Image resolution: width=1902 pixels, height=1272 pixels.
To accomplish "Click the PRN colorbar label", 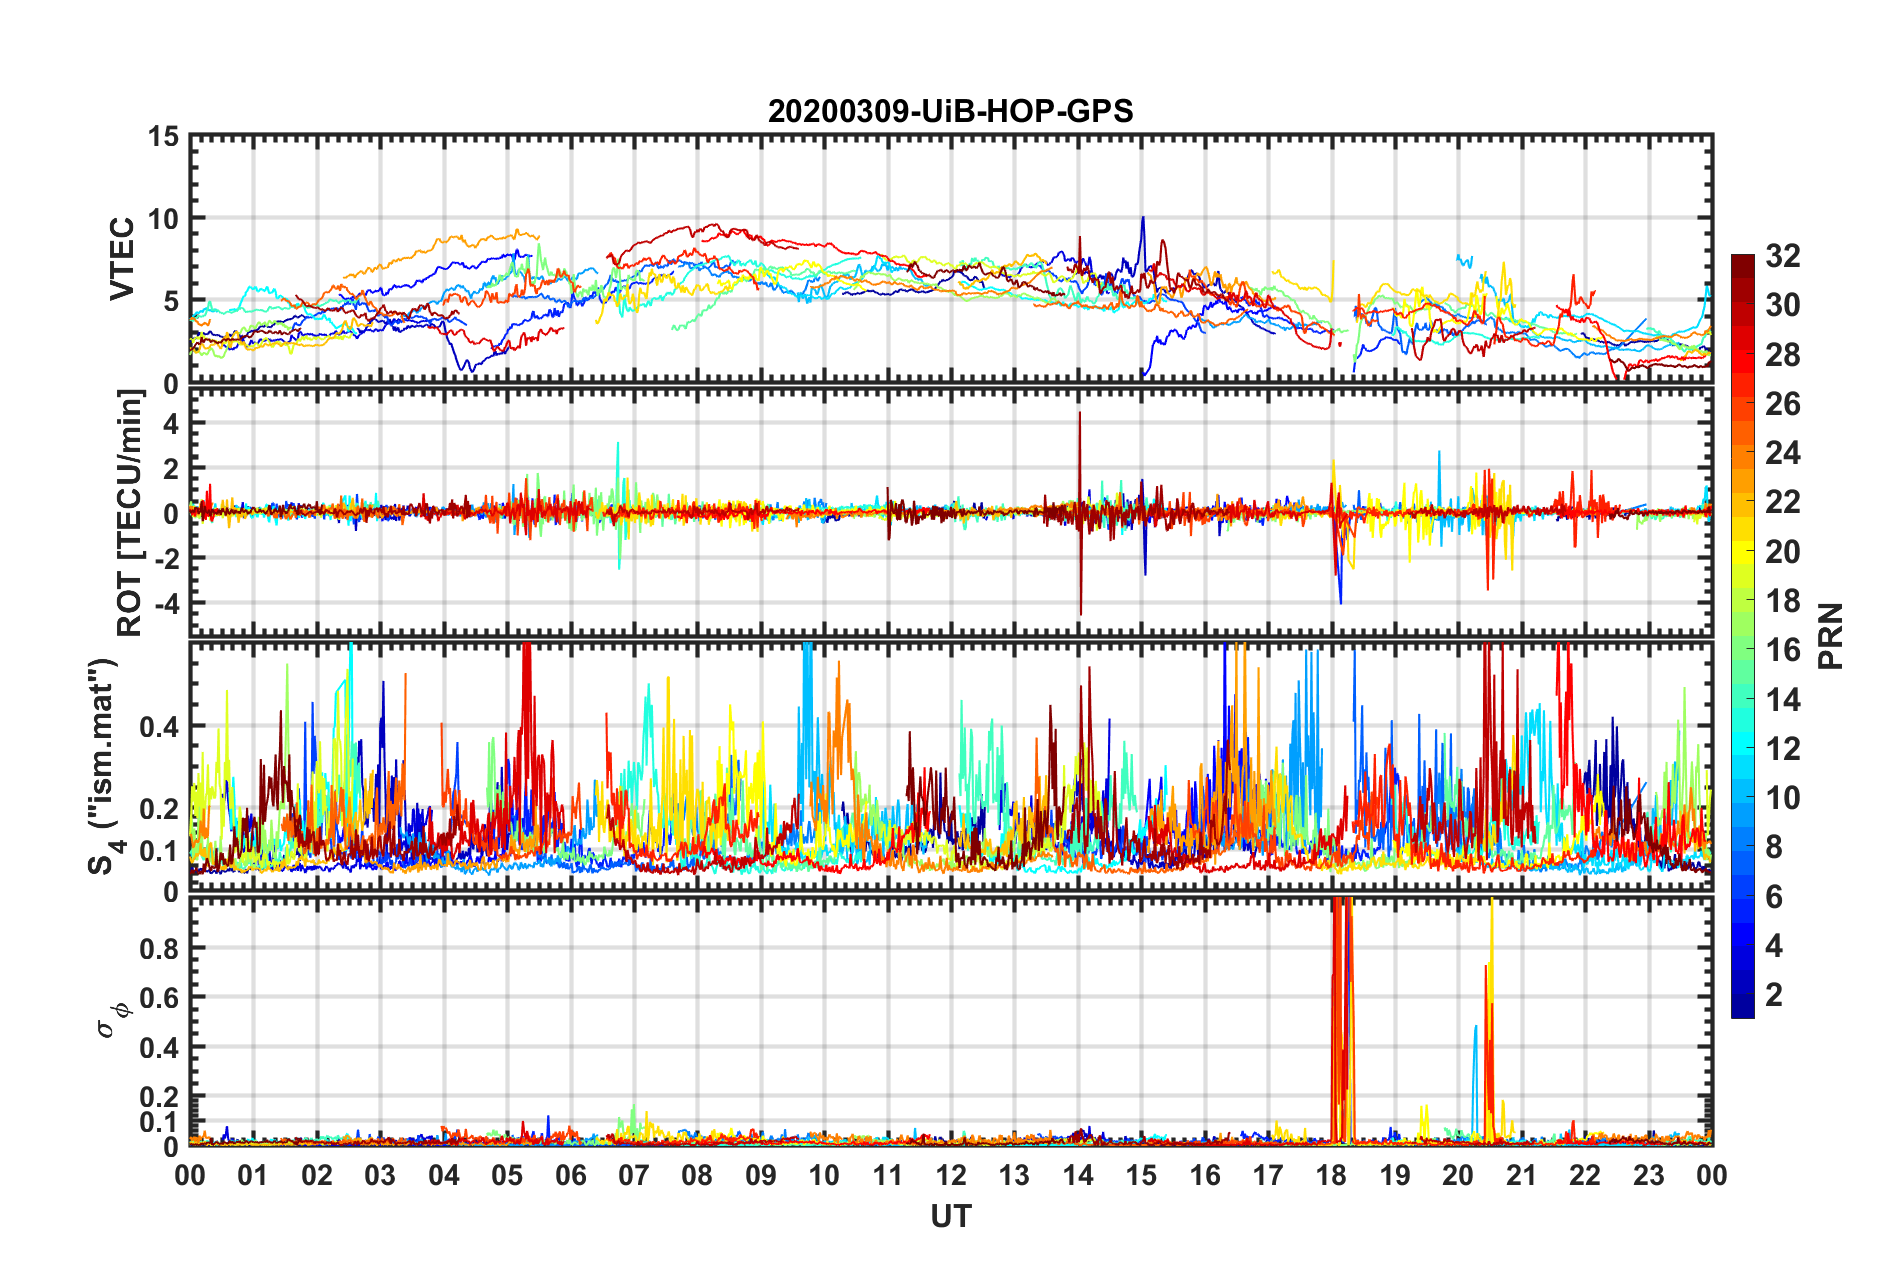I will click(x=1831, y=636).
